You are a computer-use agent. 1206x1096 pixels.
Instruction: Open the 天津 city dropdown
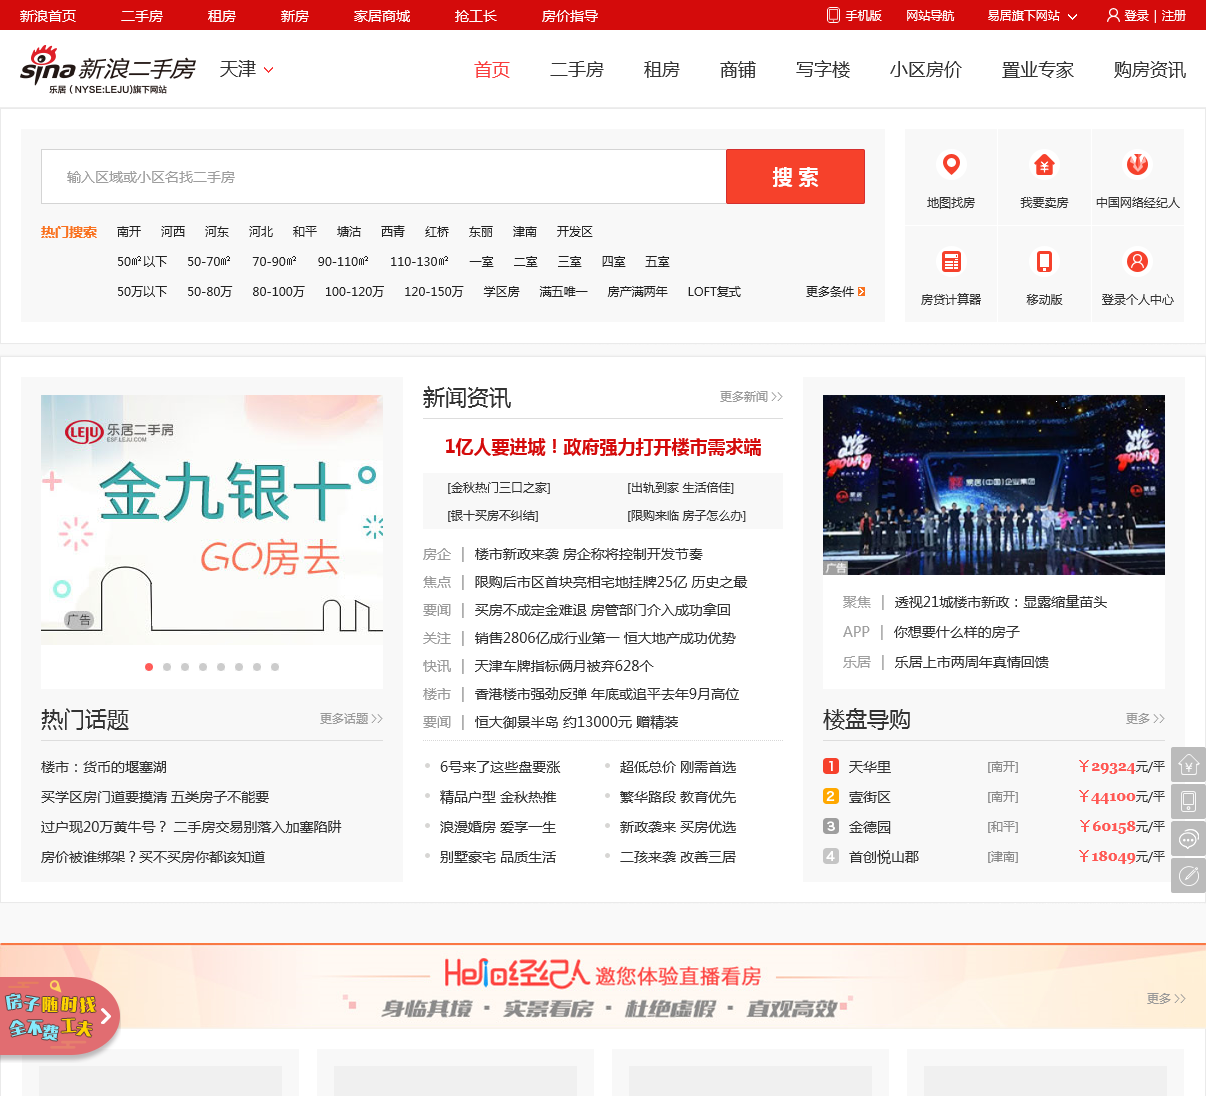tap(246, 69)
